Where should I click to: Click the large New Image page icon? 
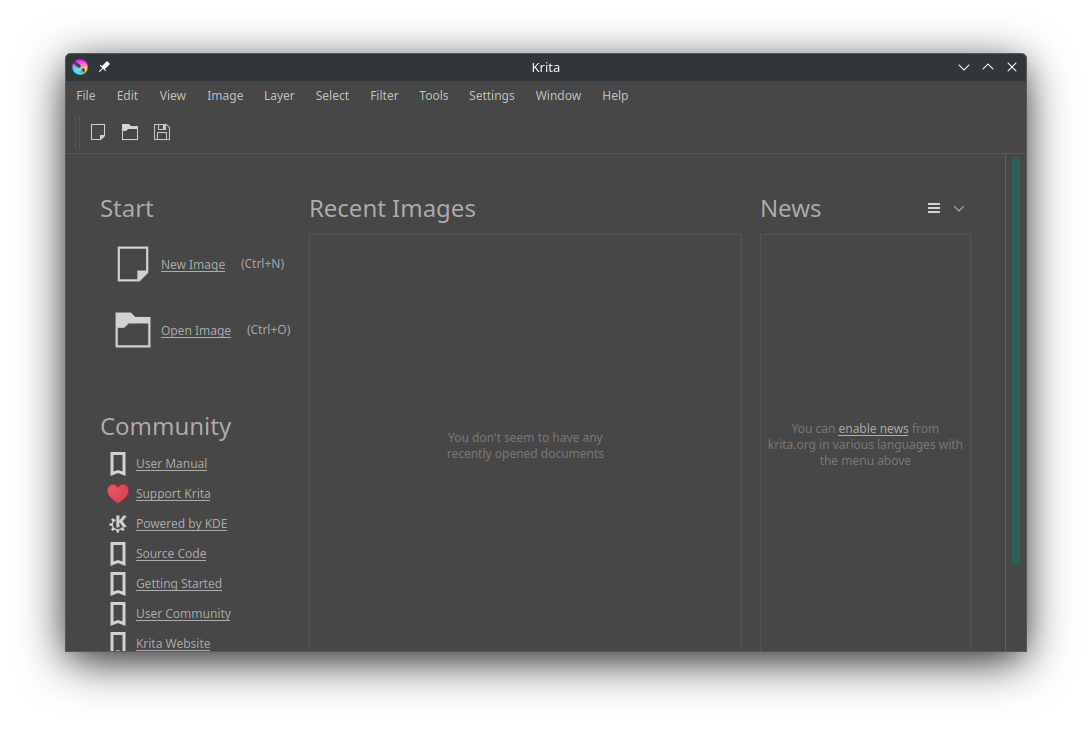(133, 264)
